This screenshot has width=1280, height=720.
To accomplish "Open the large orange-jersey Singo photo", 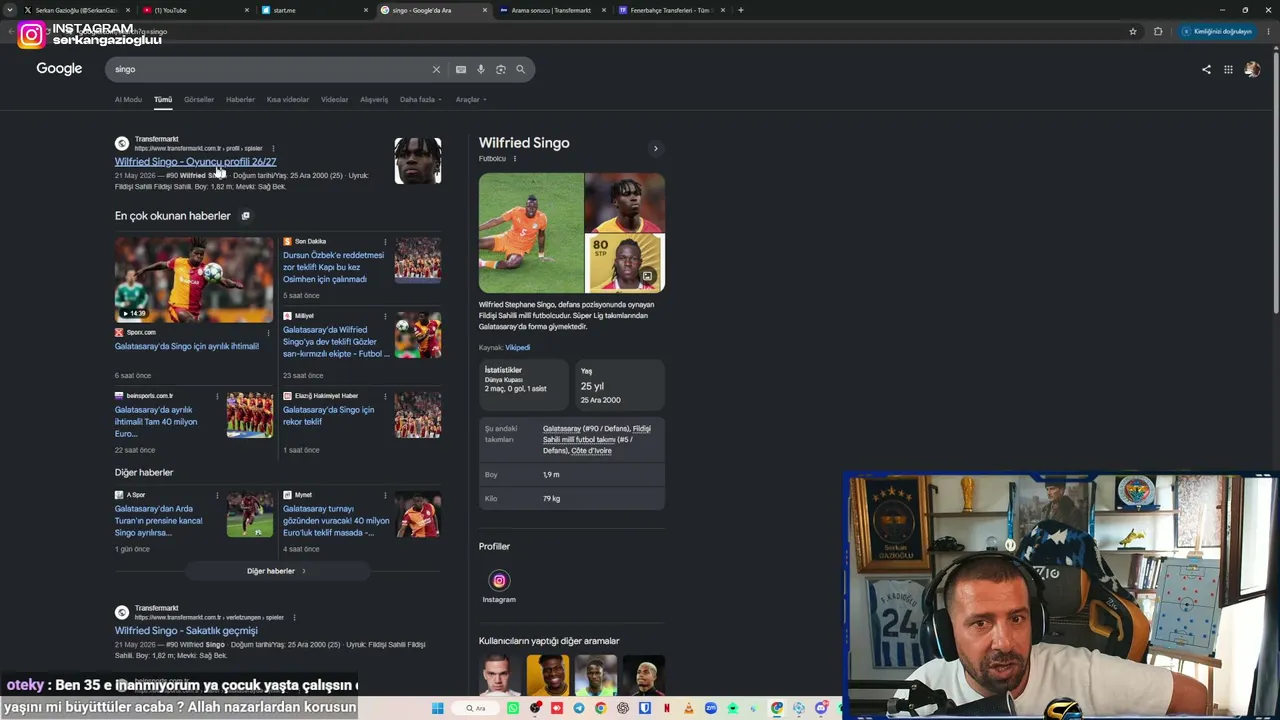I will click(530, 233).
